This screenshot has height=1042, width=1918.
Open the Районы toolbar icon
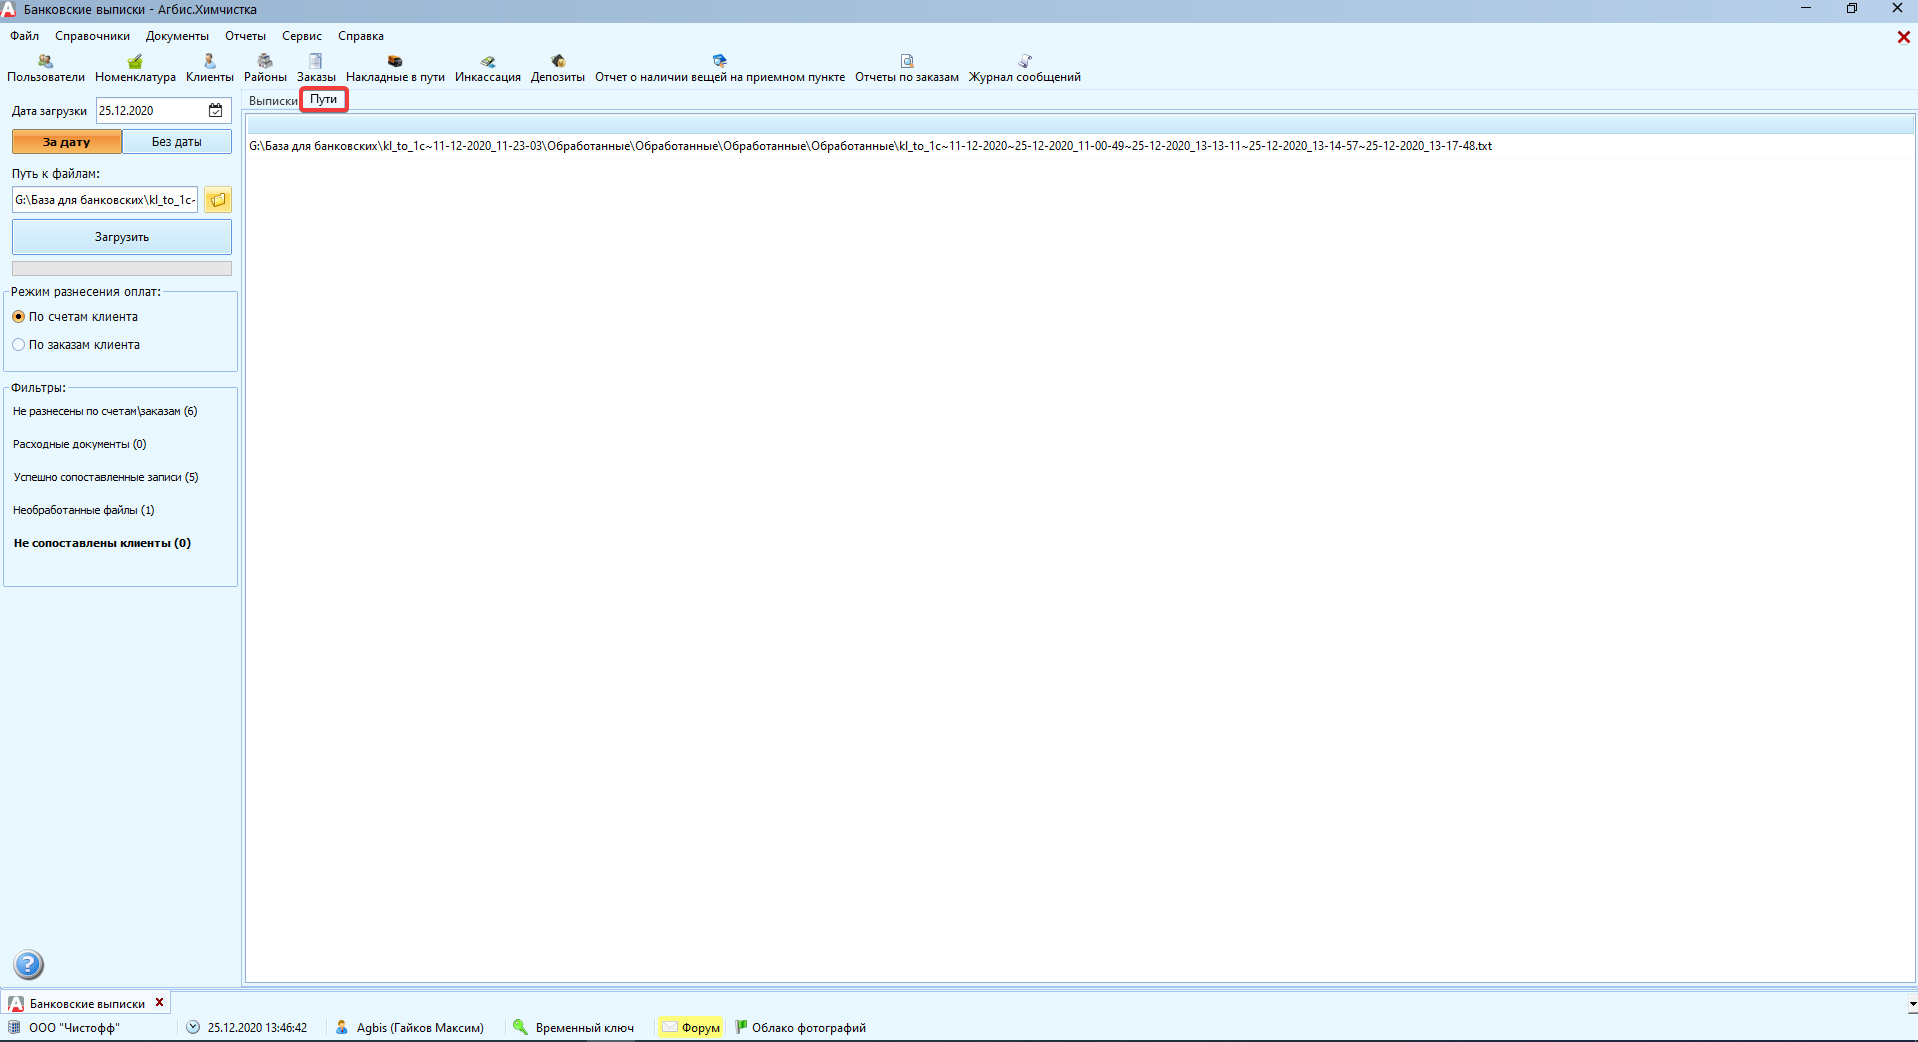(265, 68)
